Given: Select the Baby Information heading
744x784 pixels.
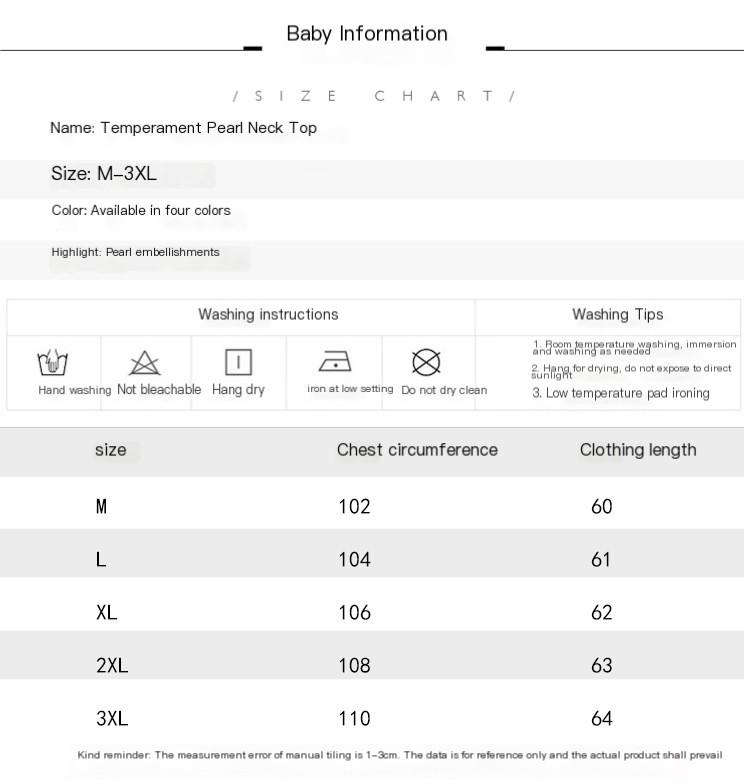Looking at the screenshot, I should coord(367,34).
